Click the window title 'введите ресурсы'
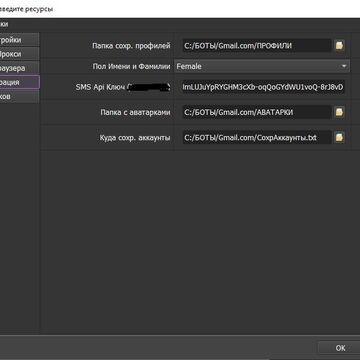The image size is (360, 360). (26, 9)
